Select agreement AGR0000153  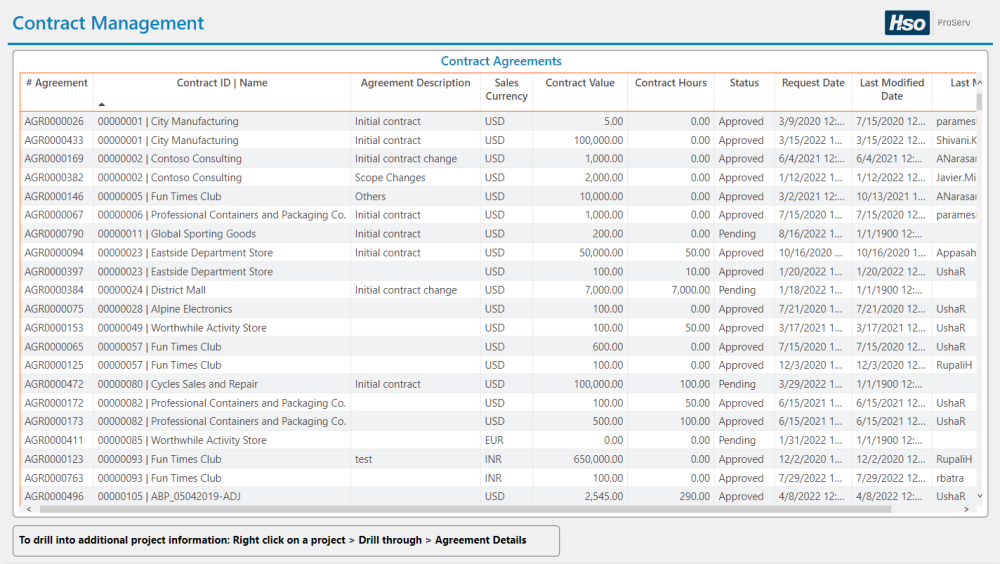click(54, 328)
